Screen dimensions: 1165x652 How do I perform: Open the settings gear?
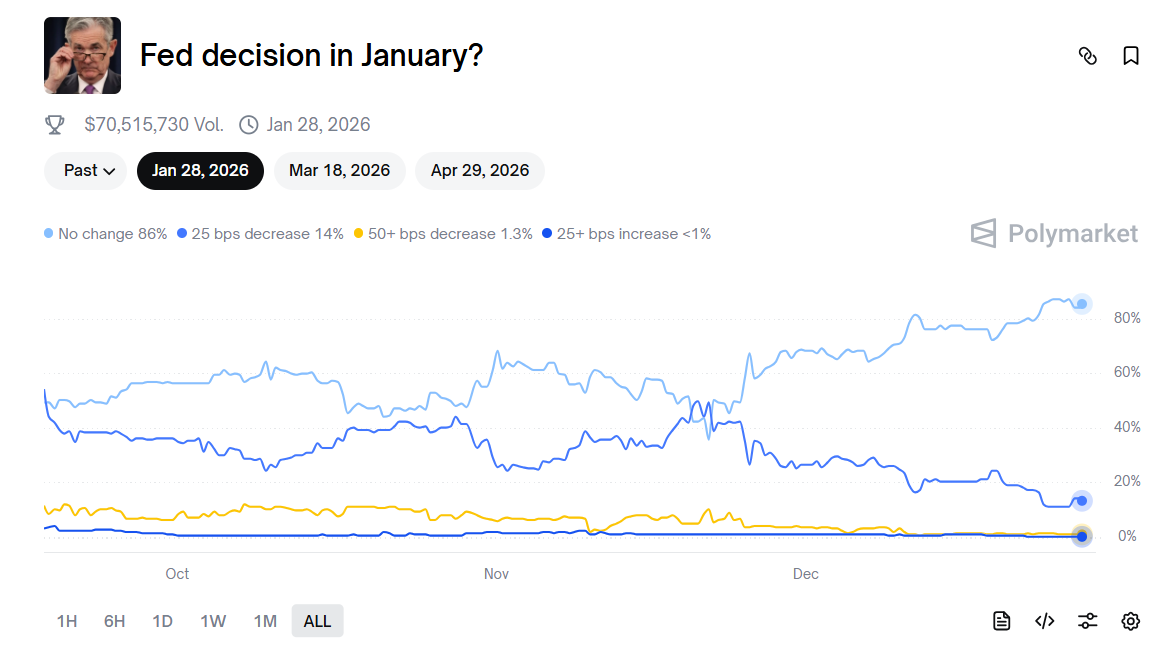[x=1130, y=621]
